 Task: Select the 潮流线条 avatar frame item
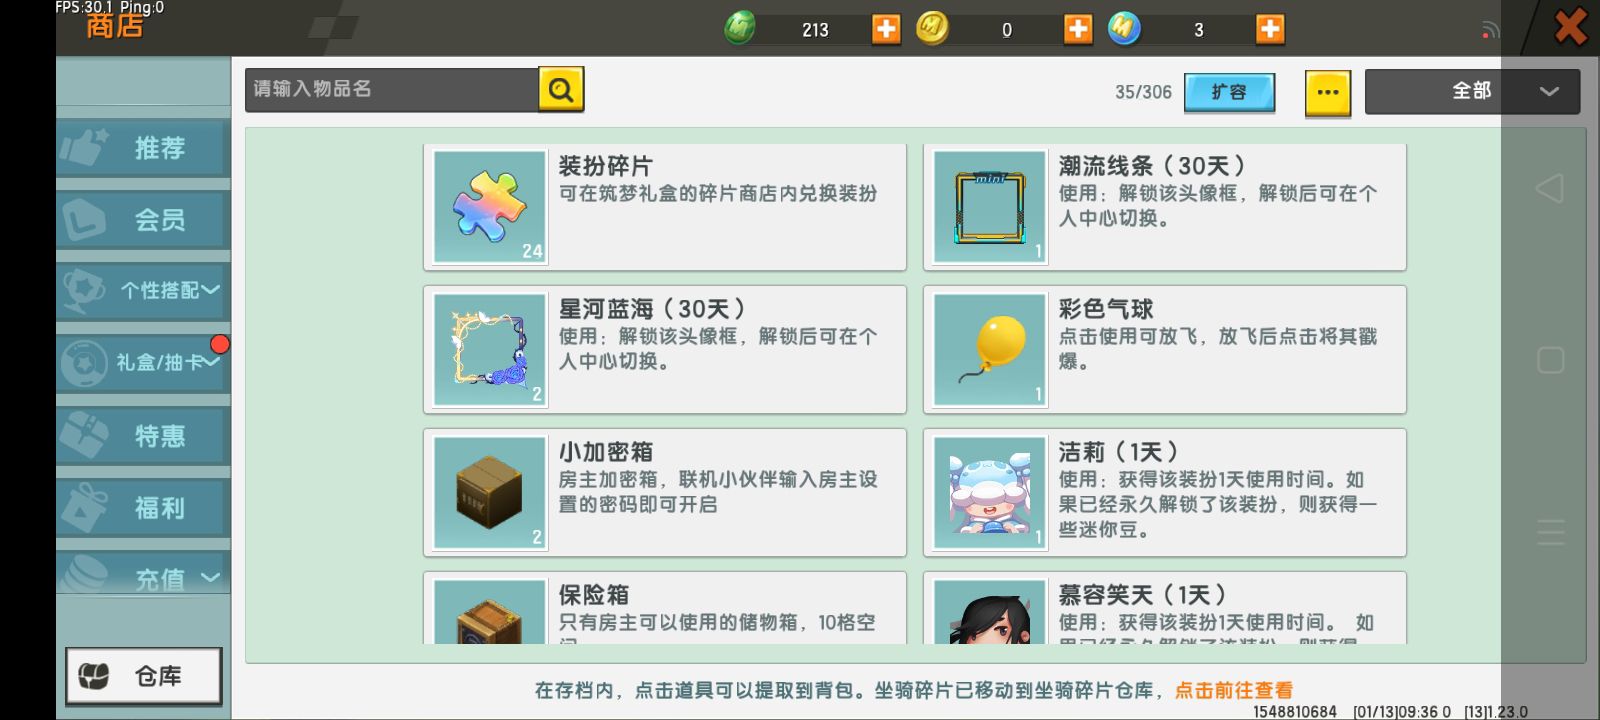[x=1165, y=207]
